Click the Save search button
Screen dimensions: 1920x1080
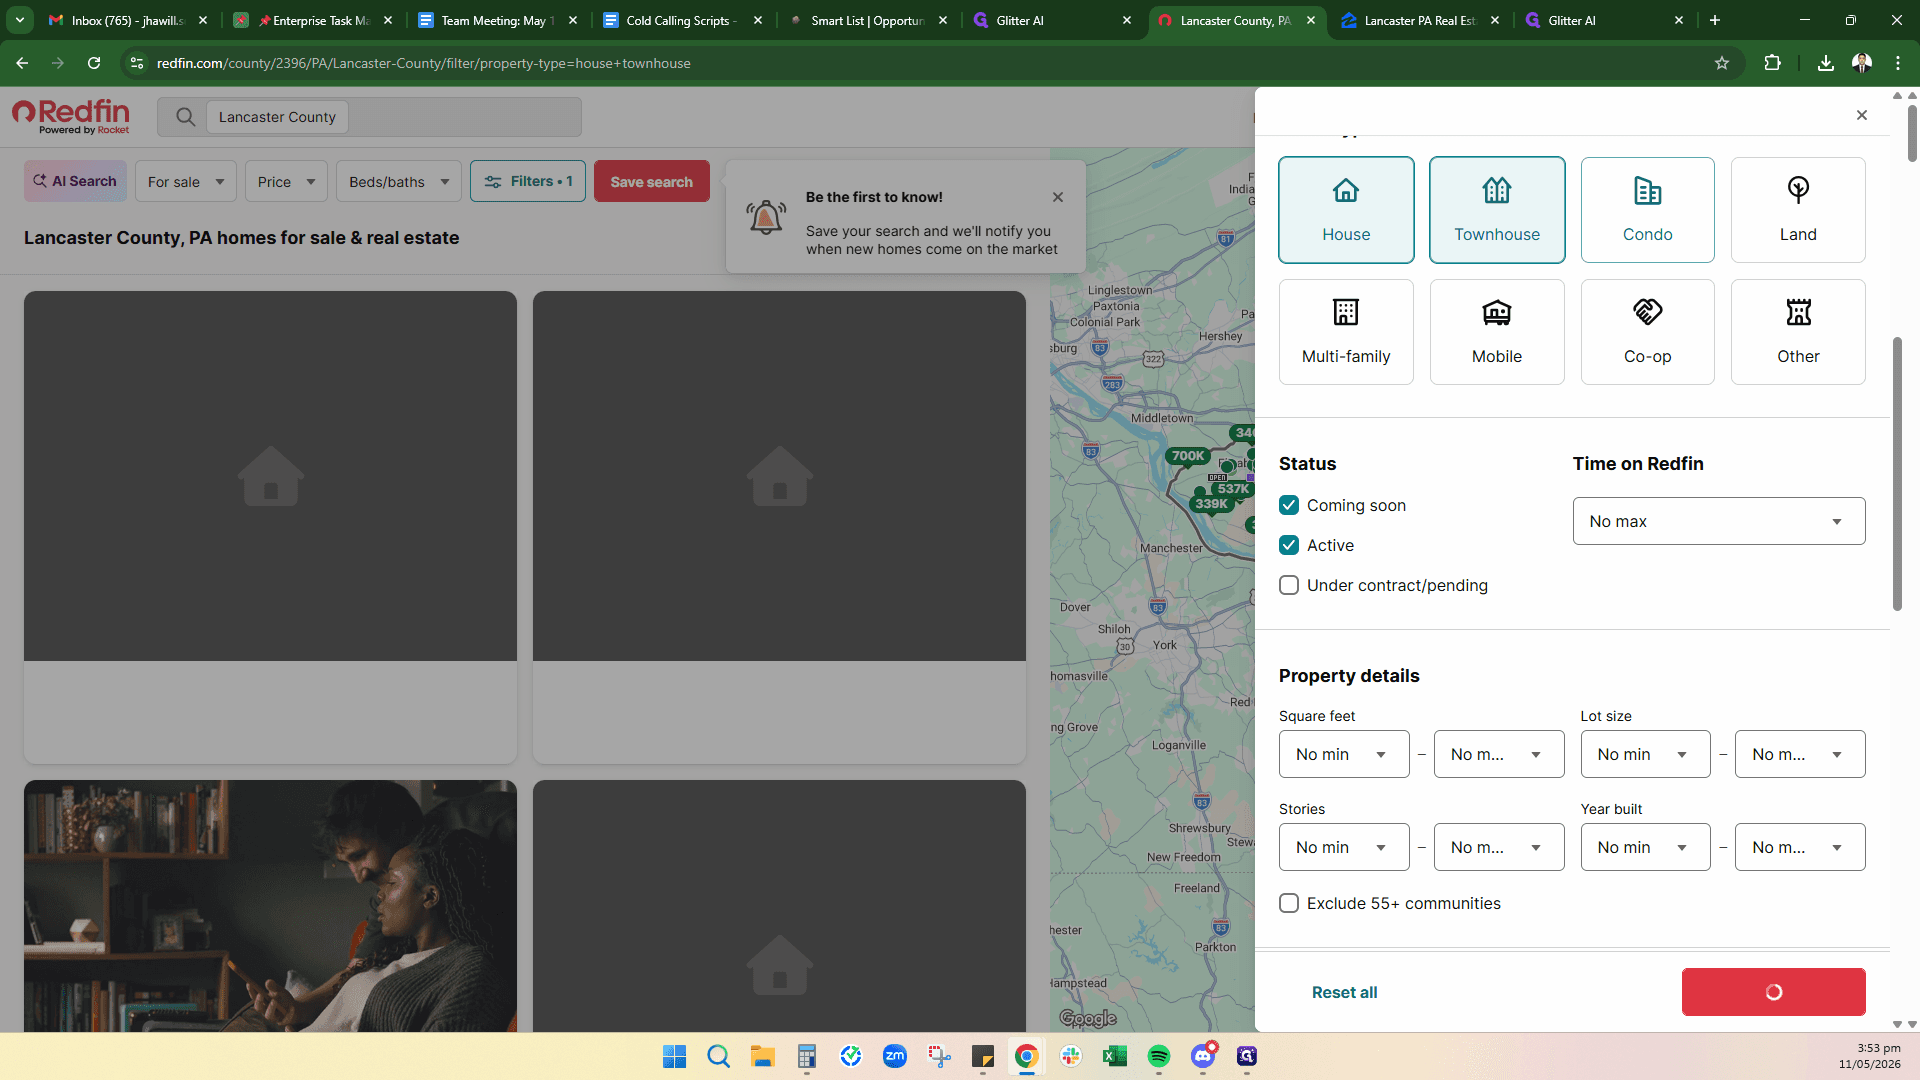651,181
